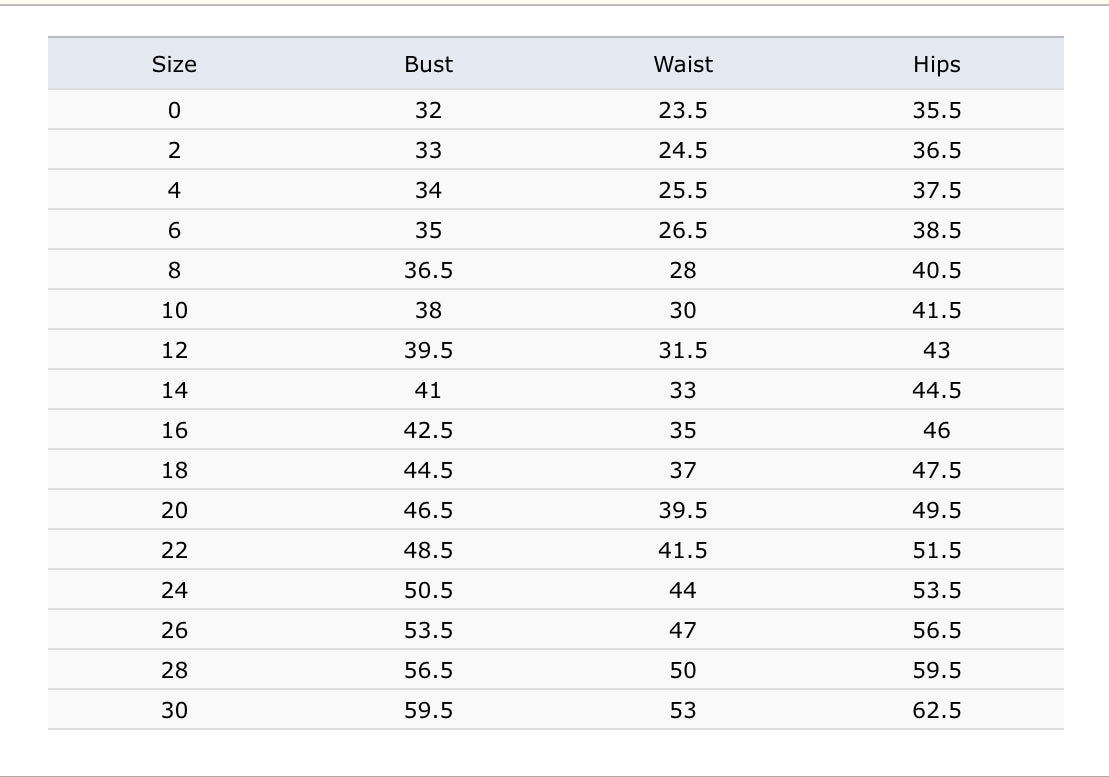
Task: Click the Bust column header
Action: [x=428, y=64]
